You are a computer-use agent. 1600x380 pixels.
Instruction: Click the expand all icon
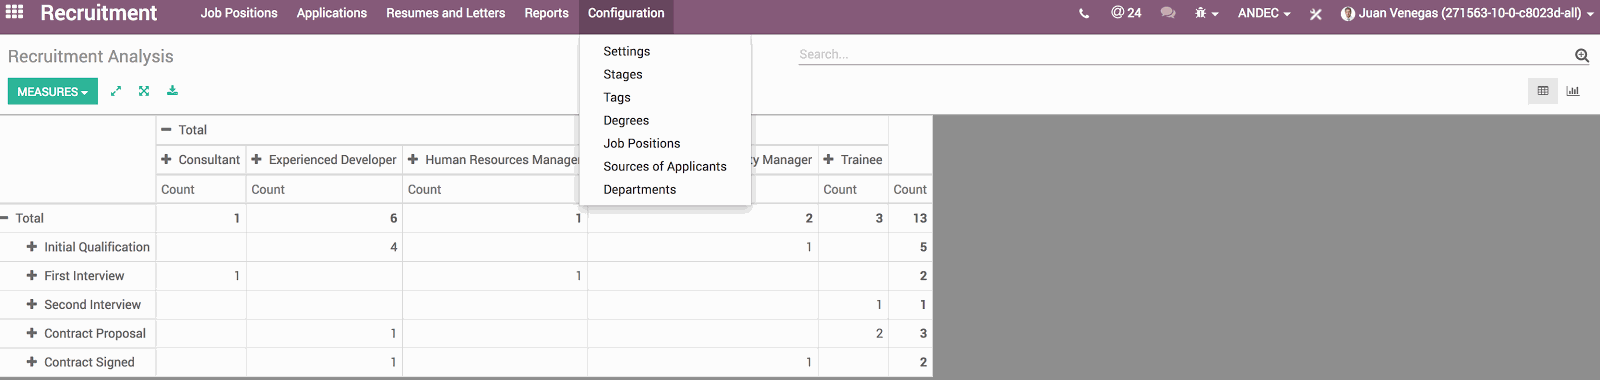point(144,91)
